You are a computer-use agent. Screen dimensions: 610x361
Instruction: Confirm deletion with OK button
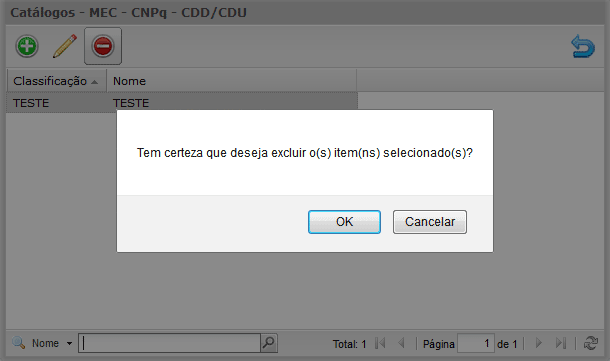(344, 222)
